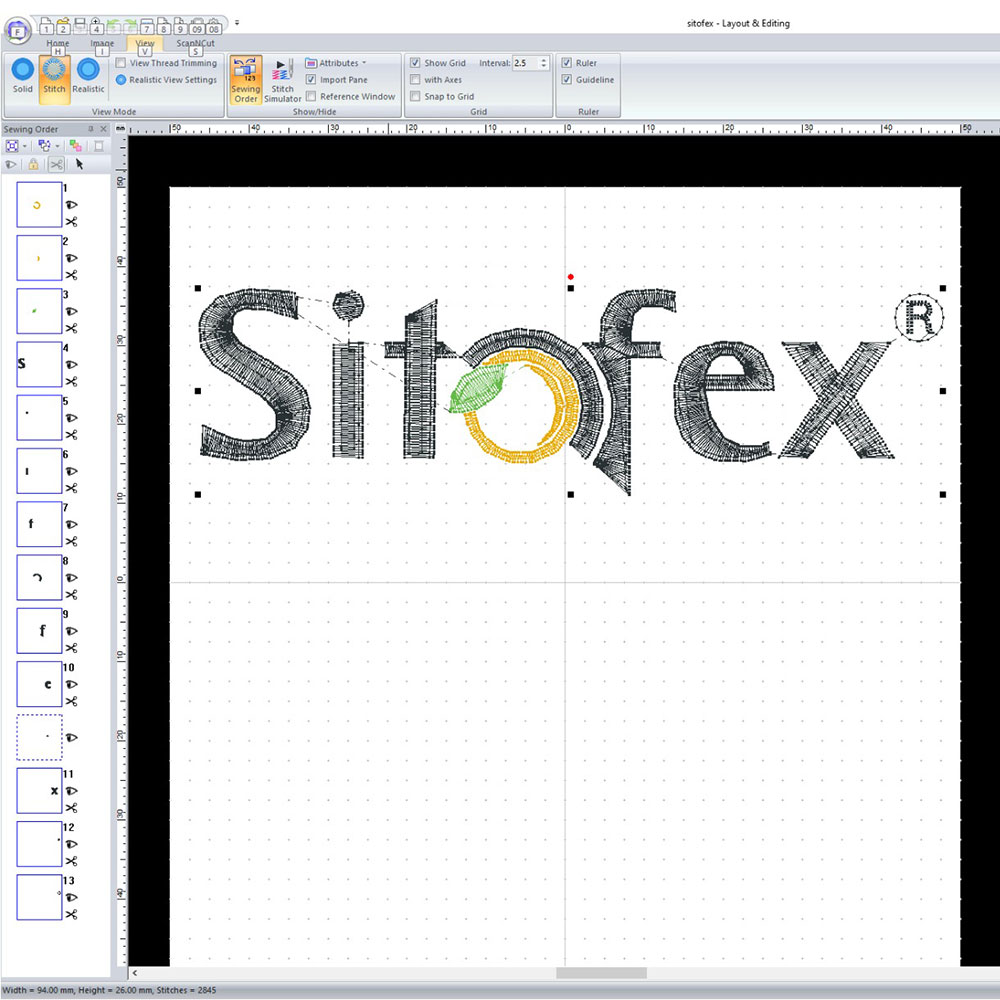
Task: Click the green leaf in the design
Action: 478,389
